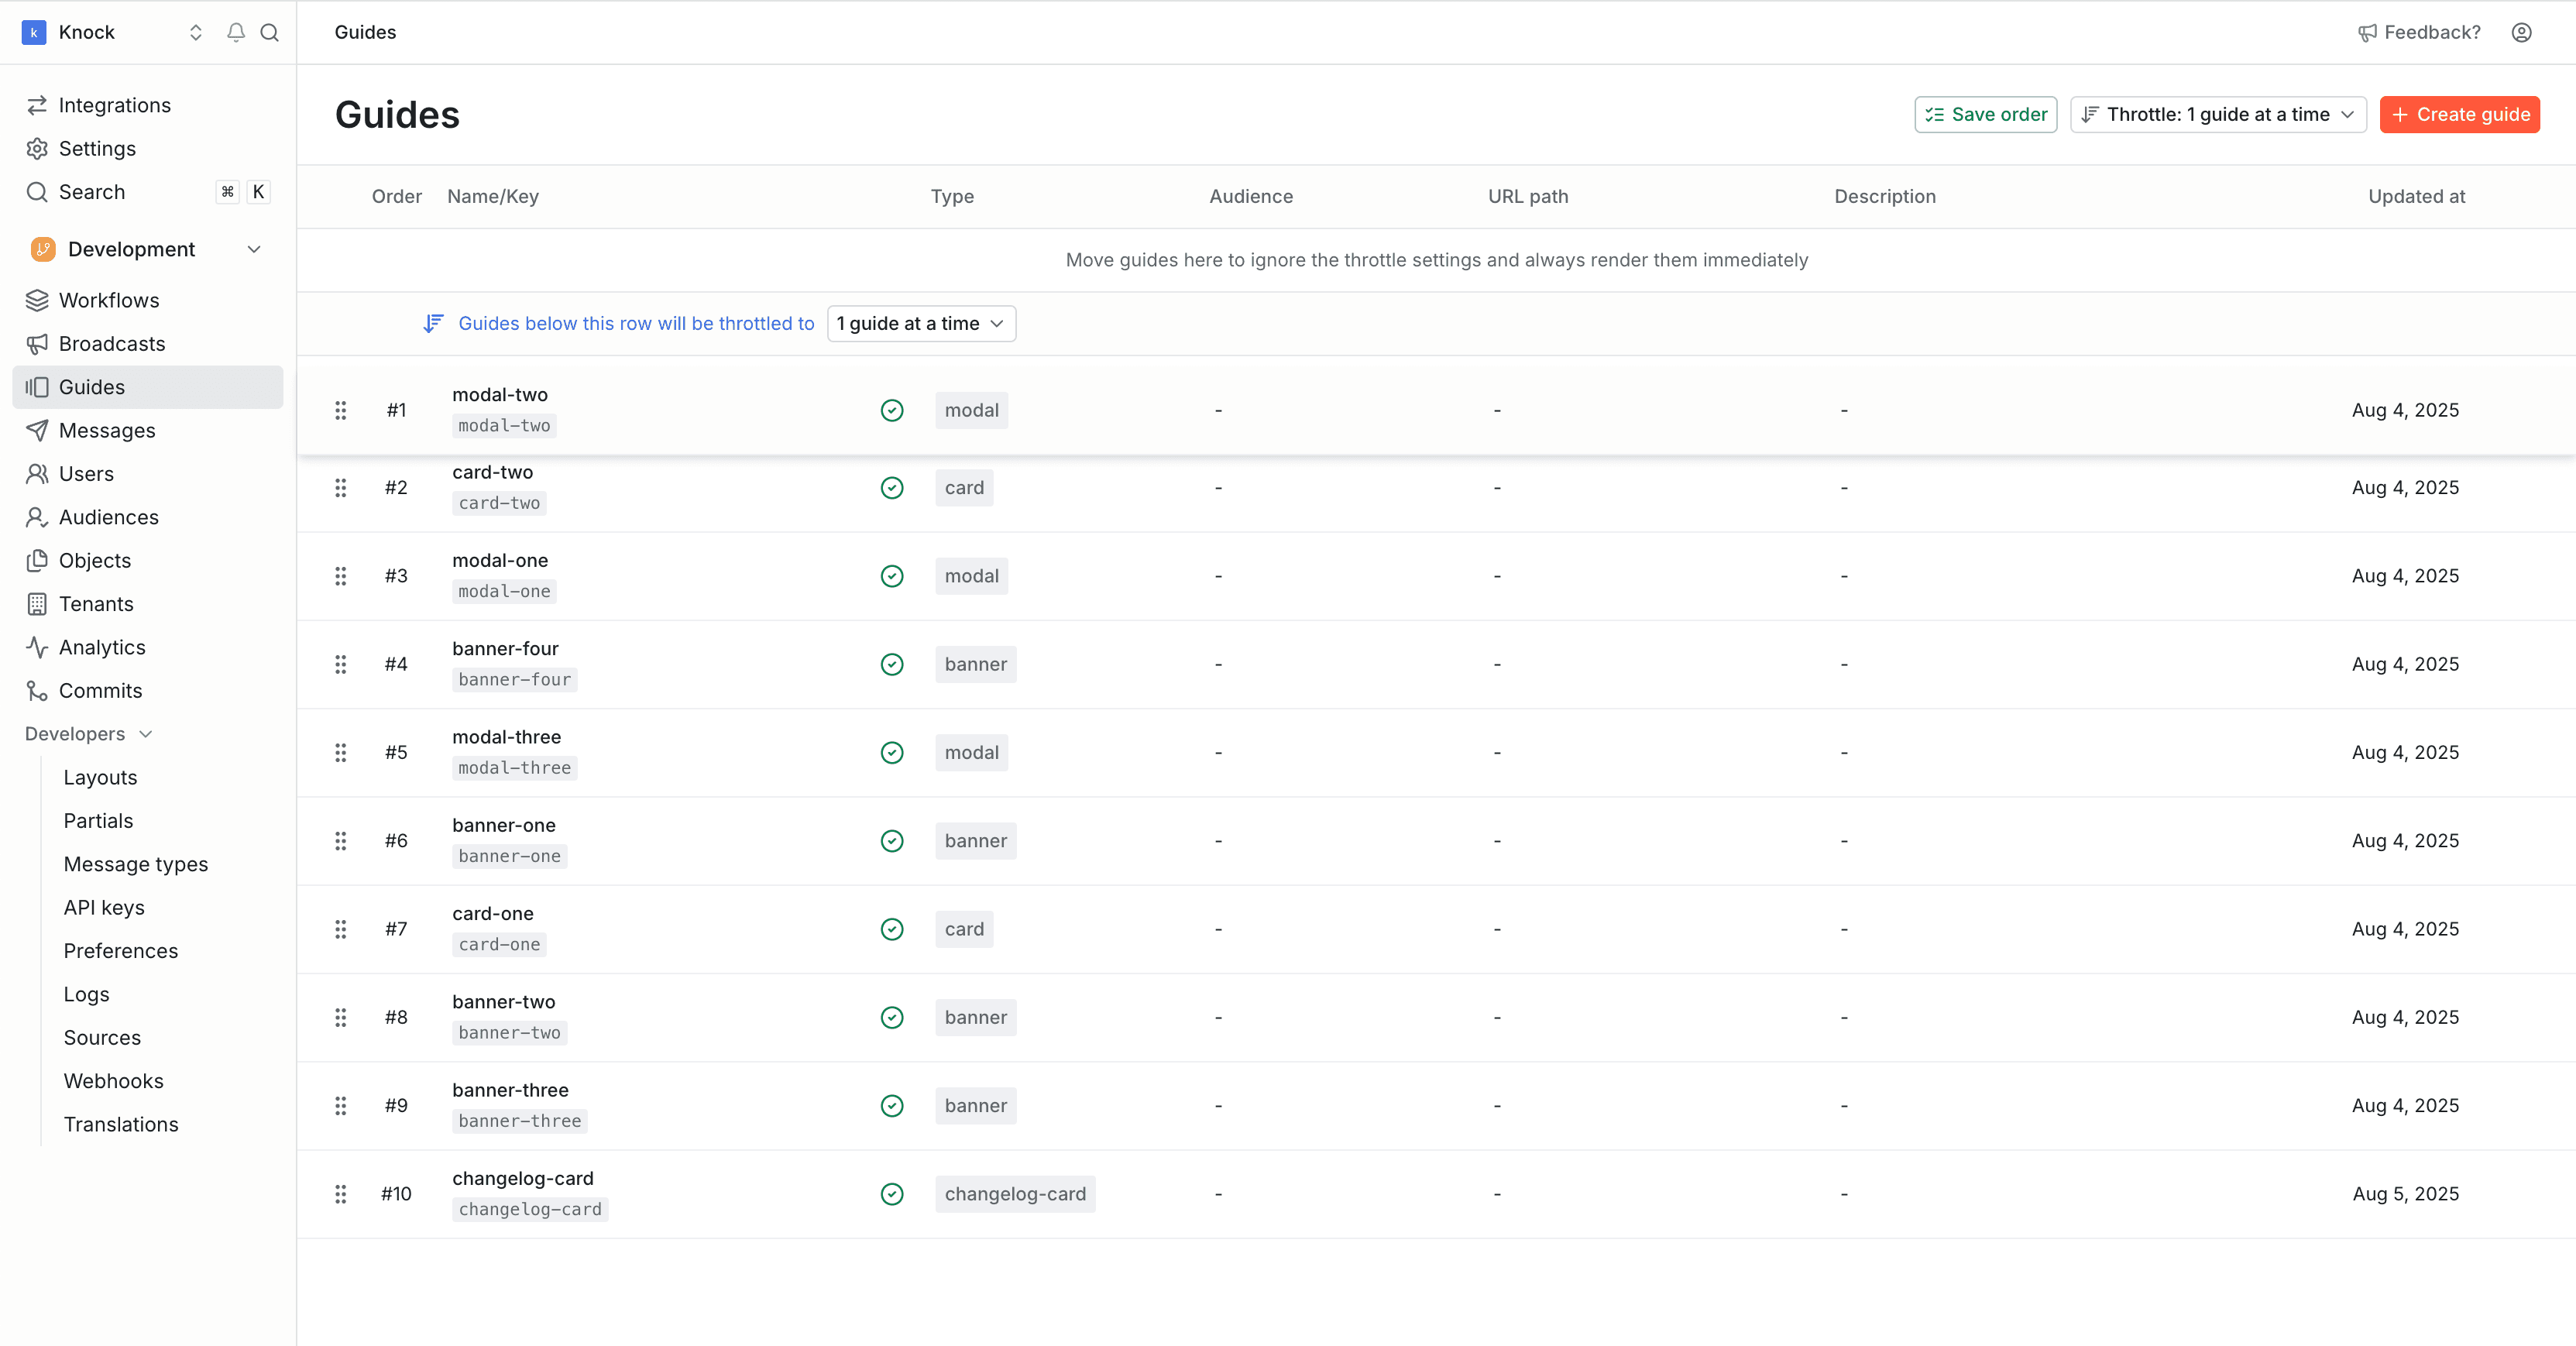Click the Commits icon in the sidebar

pyautogui.click(x=37, y=690)
